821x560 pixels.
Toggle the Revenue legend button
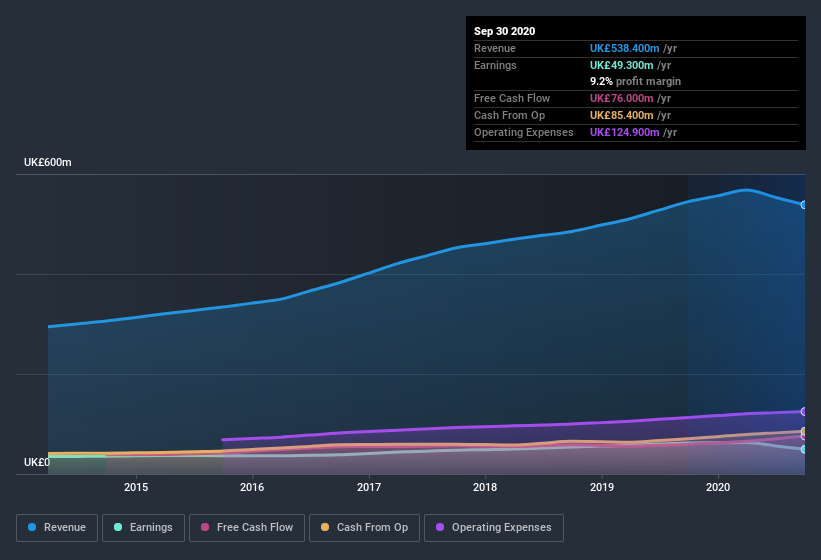tap(57, 528)
